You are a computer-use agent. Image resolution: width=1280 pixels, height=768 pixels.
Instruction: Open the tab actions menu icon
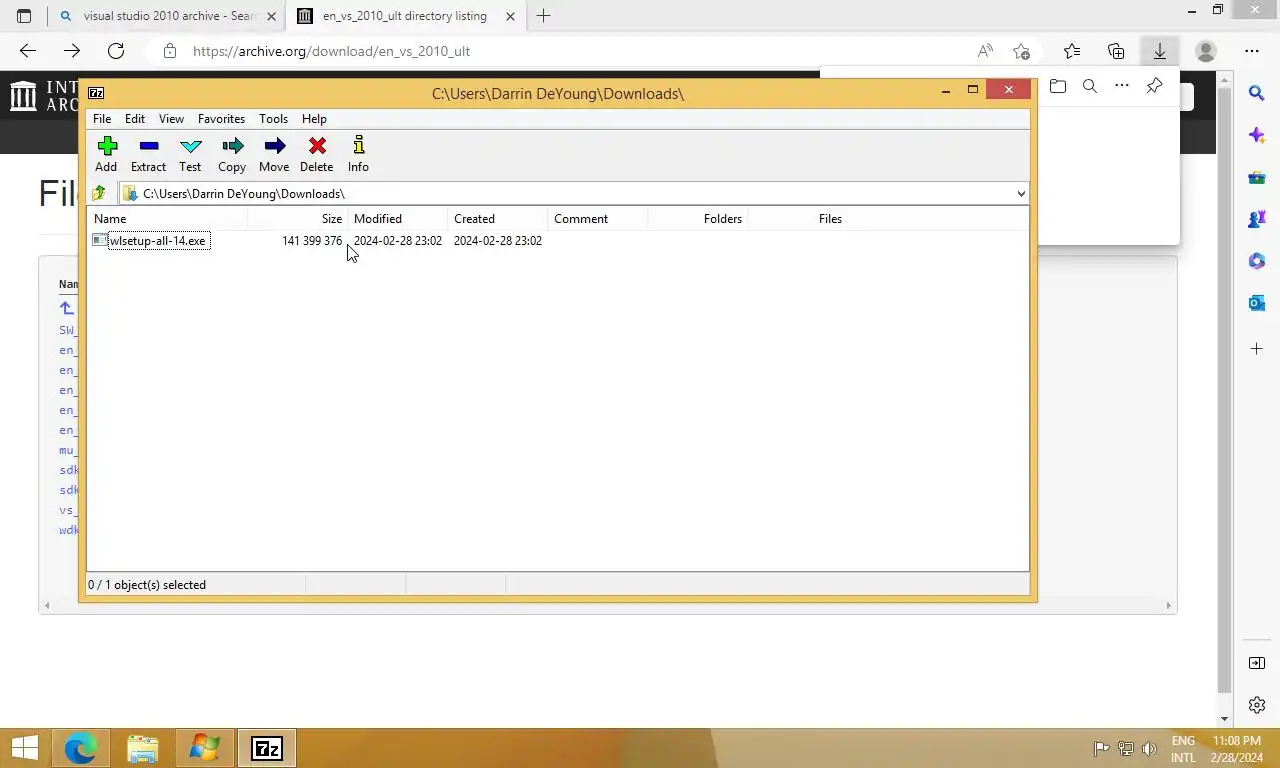point(24,16)
